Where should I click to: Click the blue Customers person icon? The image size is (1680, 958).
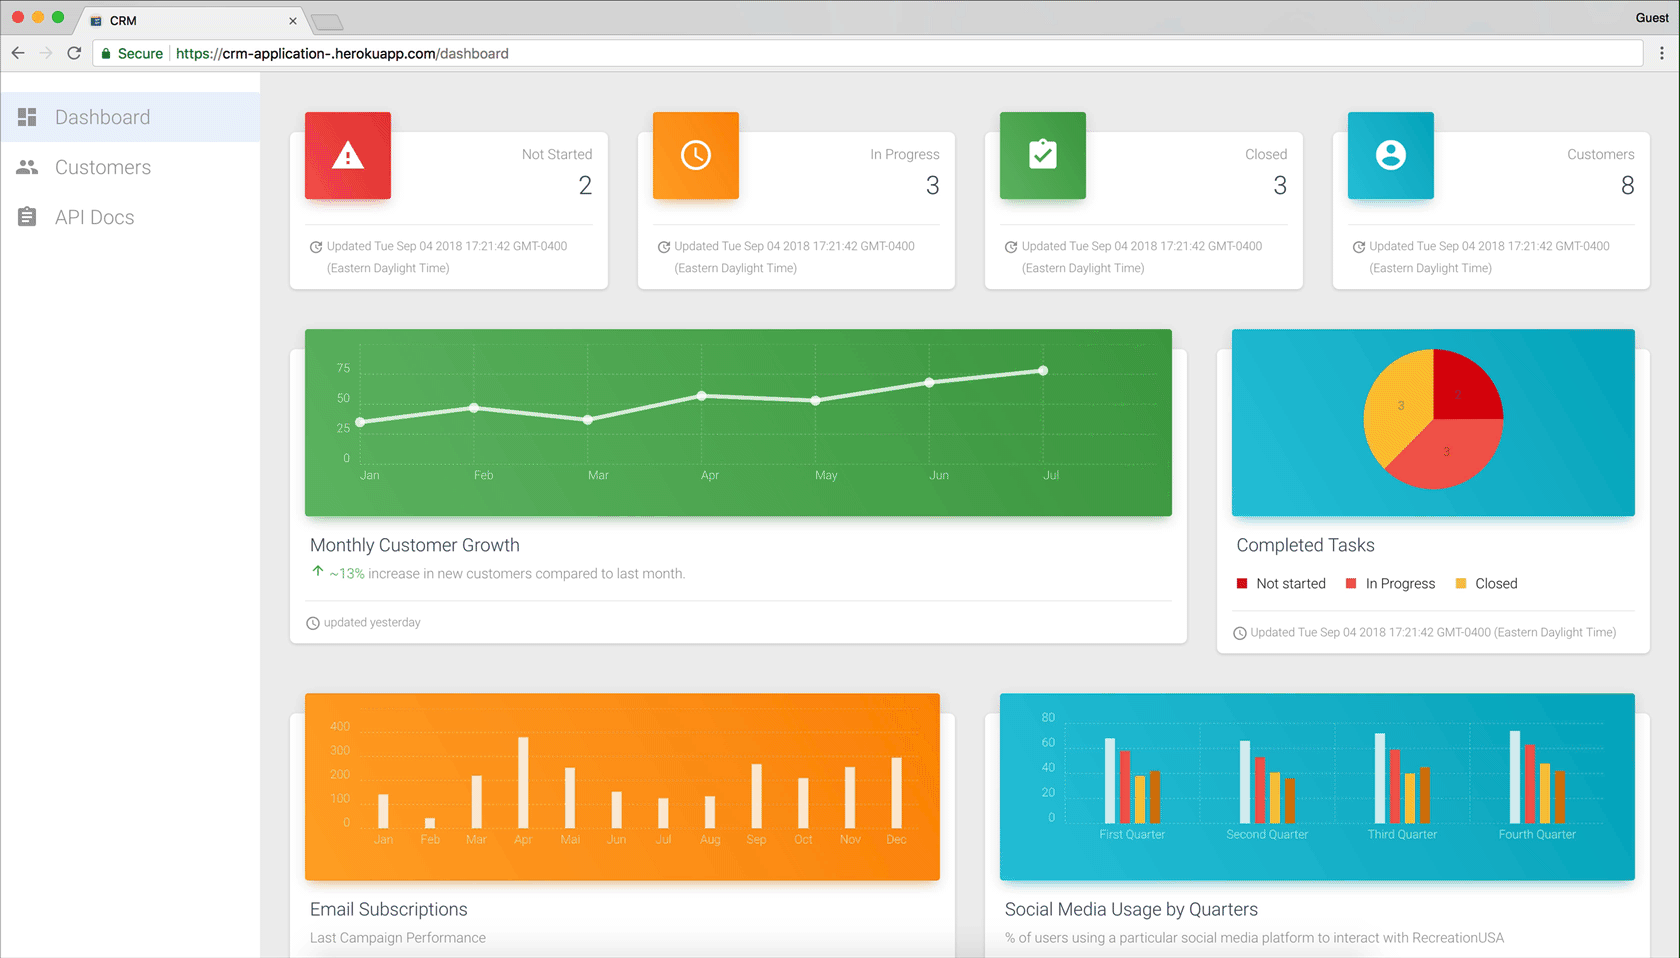coord(1391,155)
